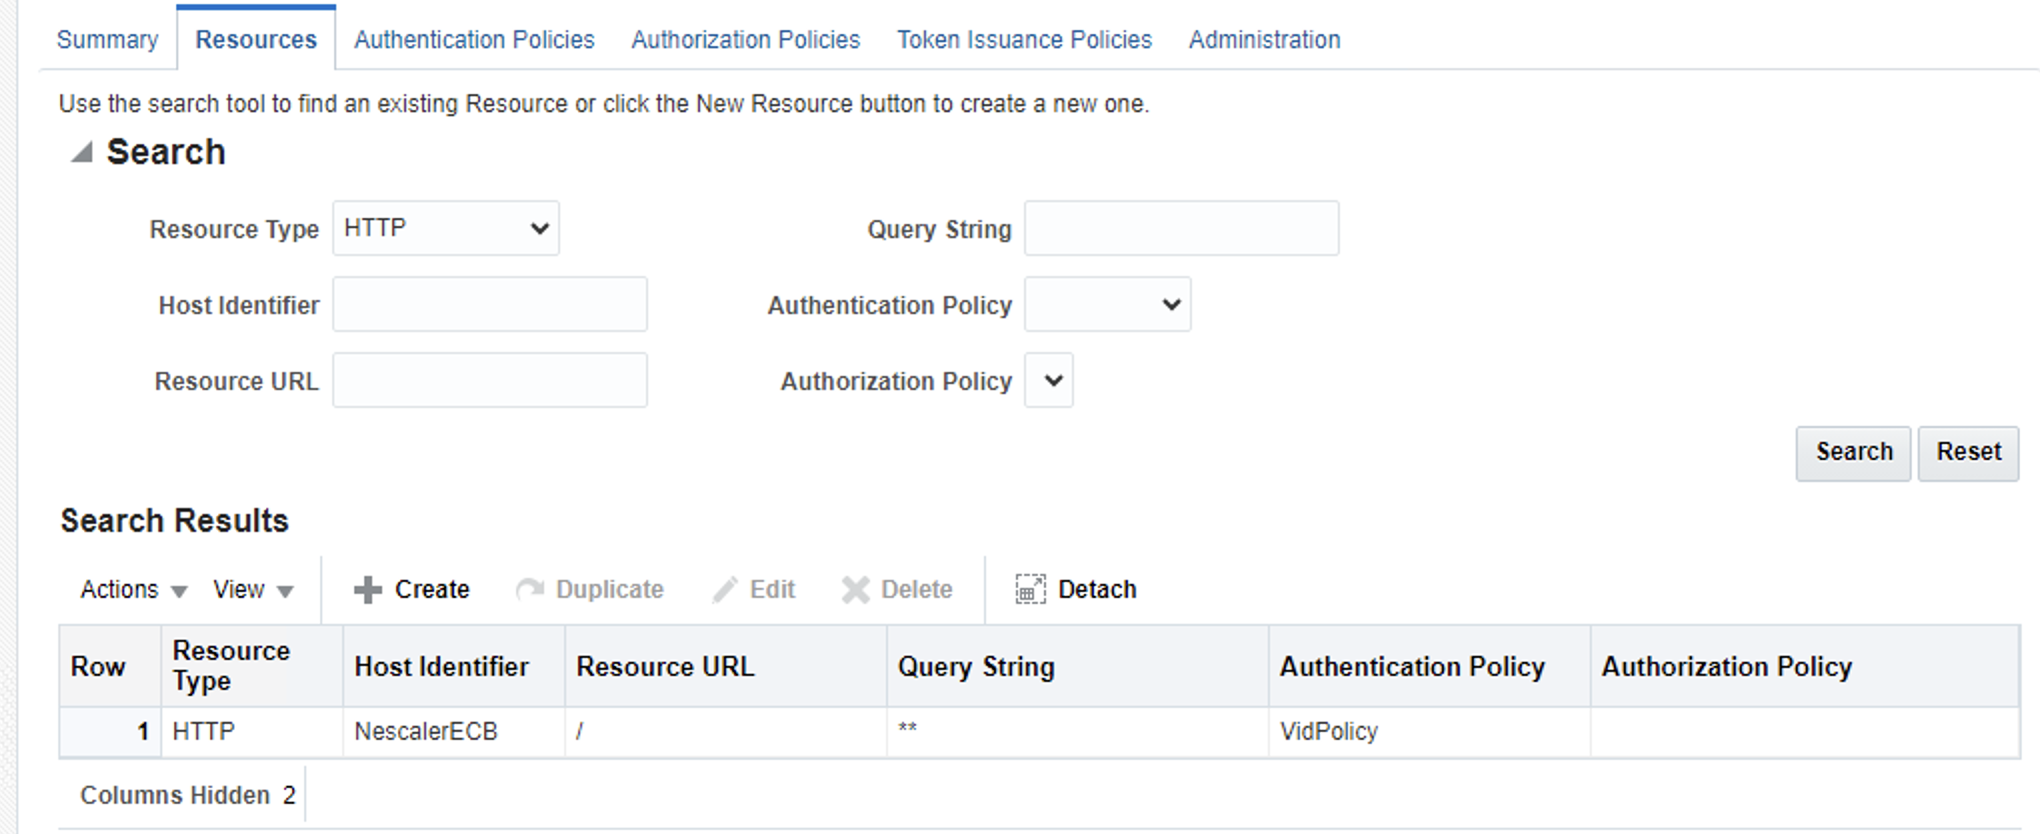Go to Token Issuance Policies tab
This screenshot has width=2040, height=834.
pos(1024,40)
